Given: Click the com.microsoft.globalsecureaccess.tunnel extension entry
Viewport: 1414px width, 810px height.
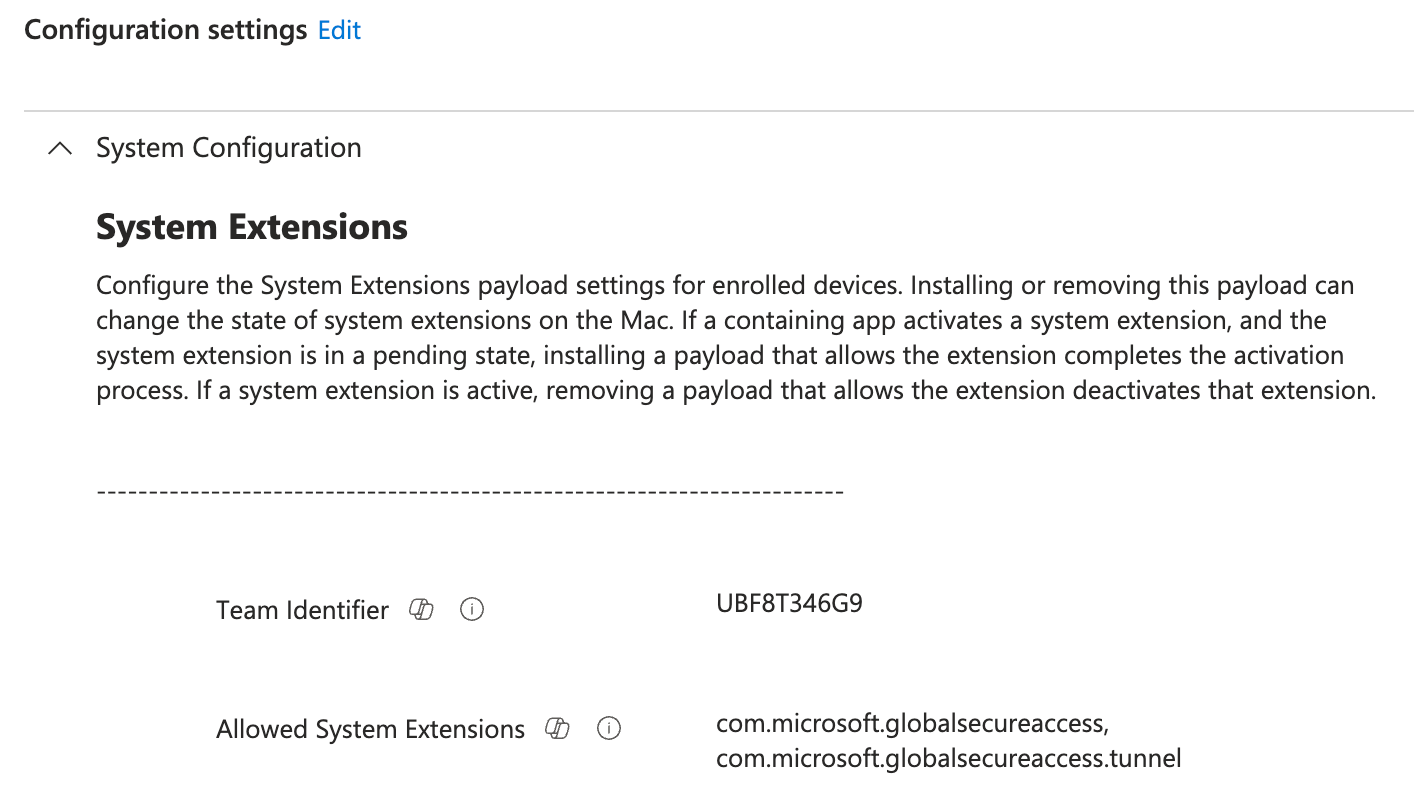Looking at the screenshot, I should pos(948,758).
